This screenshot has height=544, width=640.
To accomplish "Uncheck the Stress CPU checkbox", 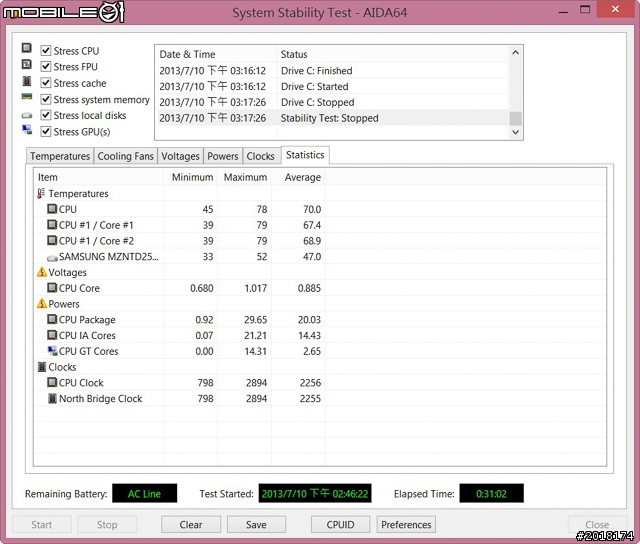I will pos(46,51).
